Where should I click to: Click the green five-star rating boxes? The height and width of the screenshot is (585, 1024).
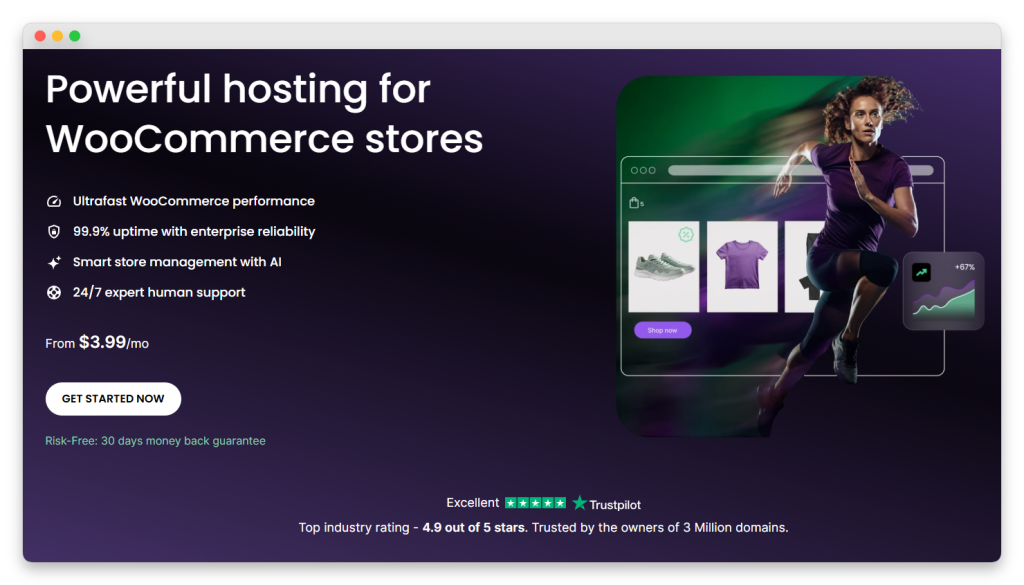point(536,503)
